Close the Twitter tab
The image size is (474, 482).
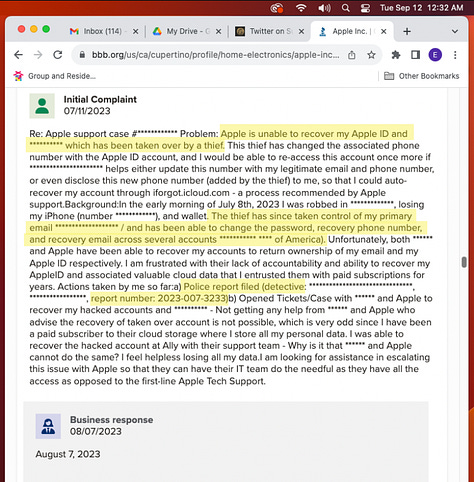point(301,31)
